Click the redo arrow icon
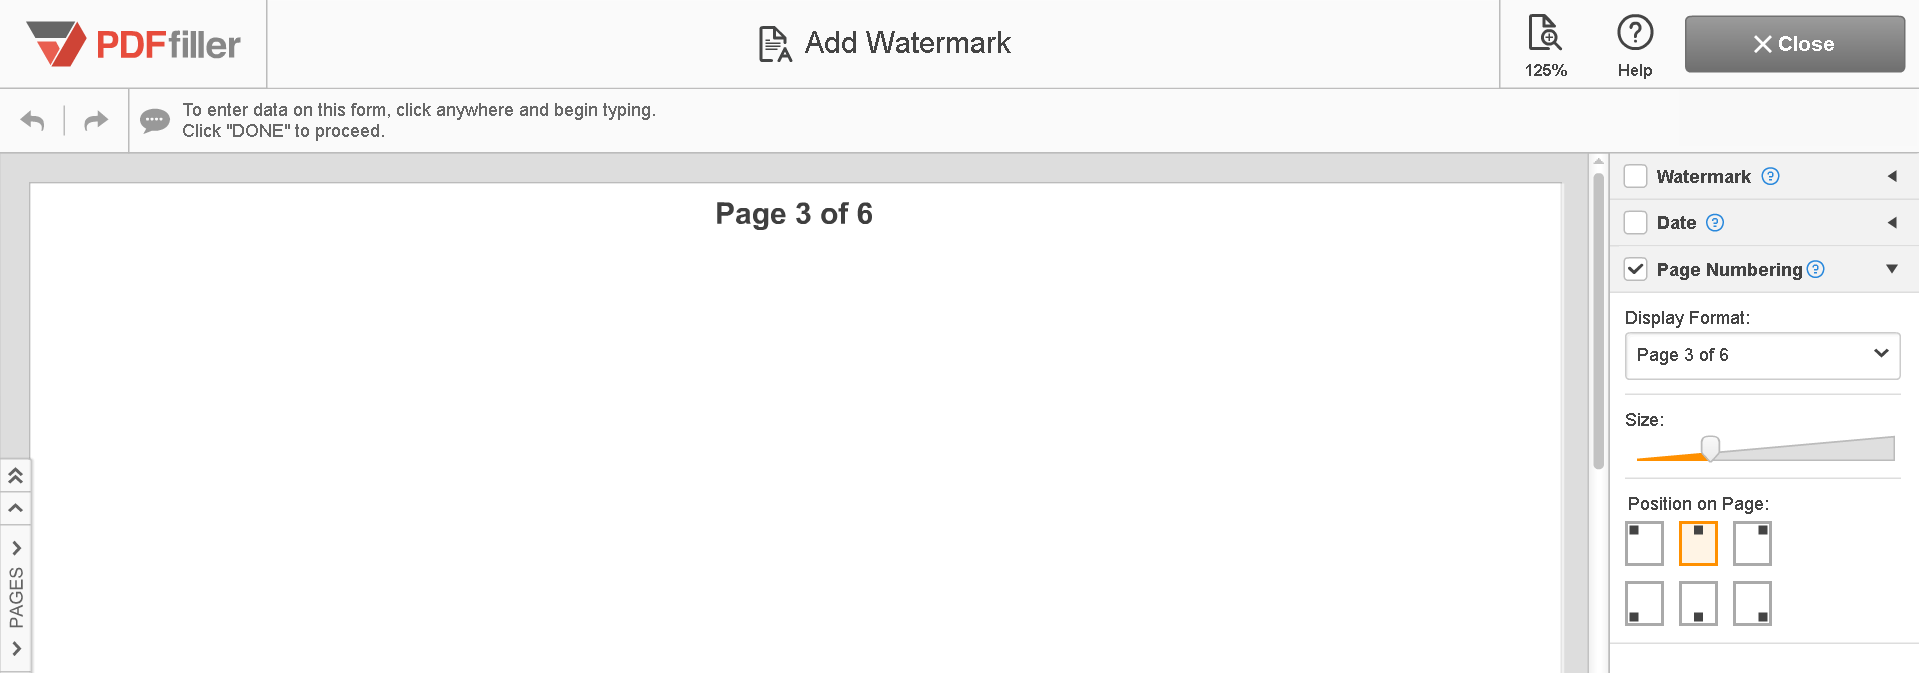Screen dimensions: 1919x673 click(95, 121)
